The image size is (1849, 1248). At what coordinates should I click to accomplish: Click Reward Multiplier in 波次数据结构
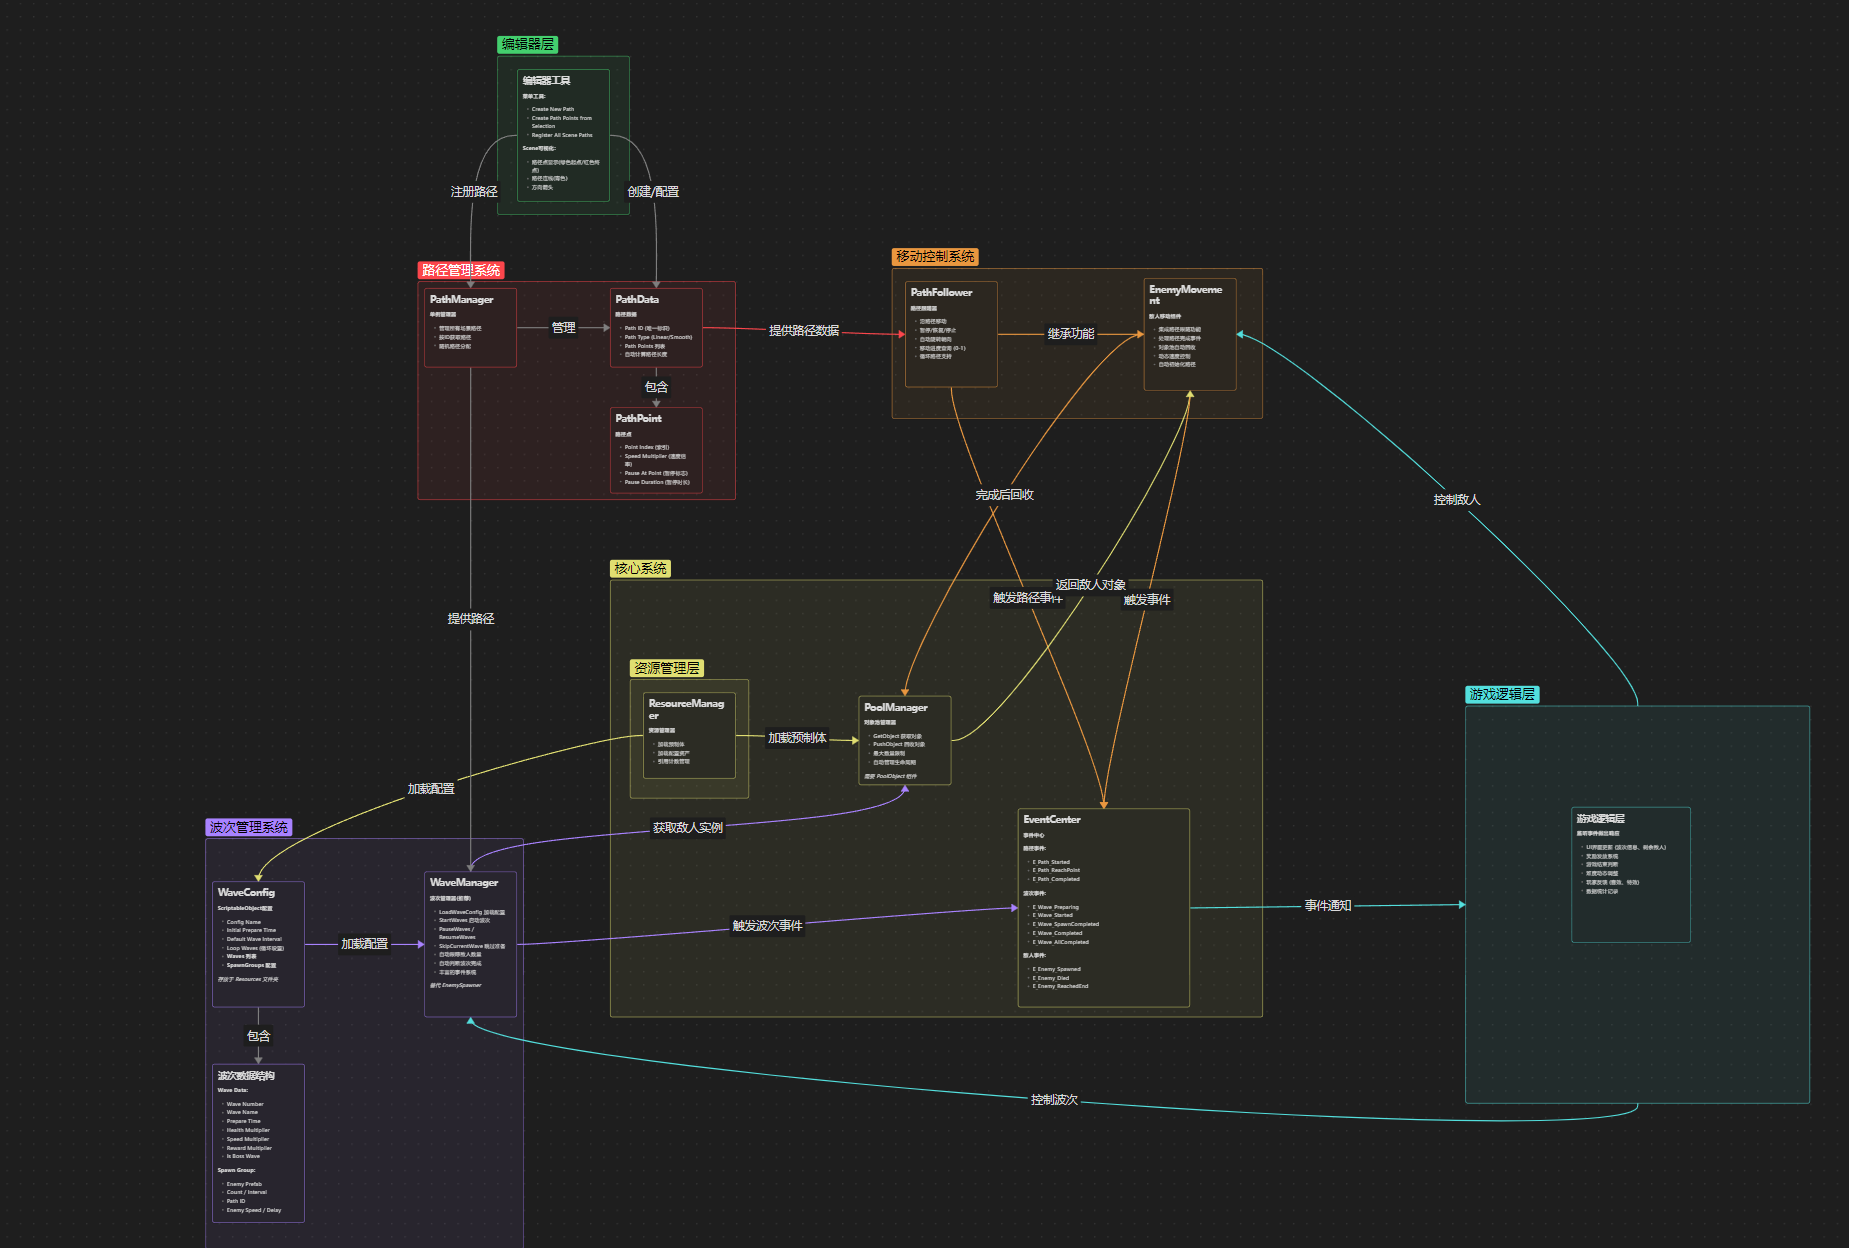click(249, 1148)
